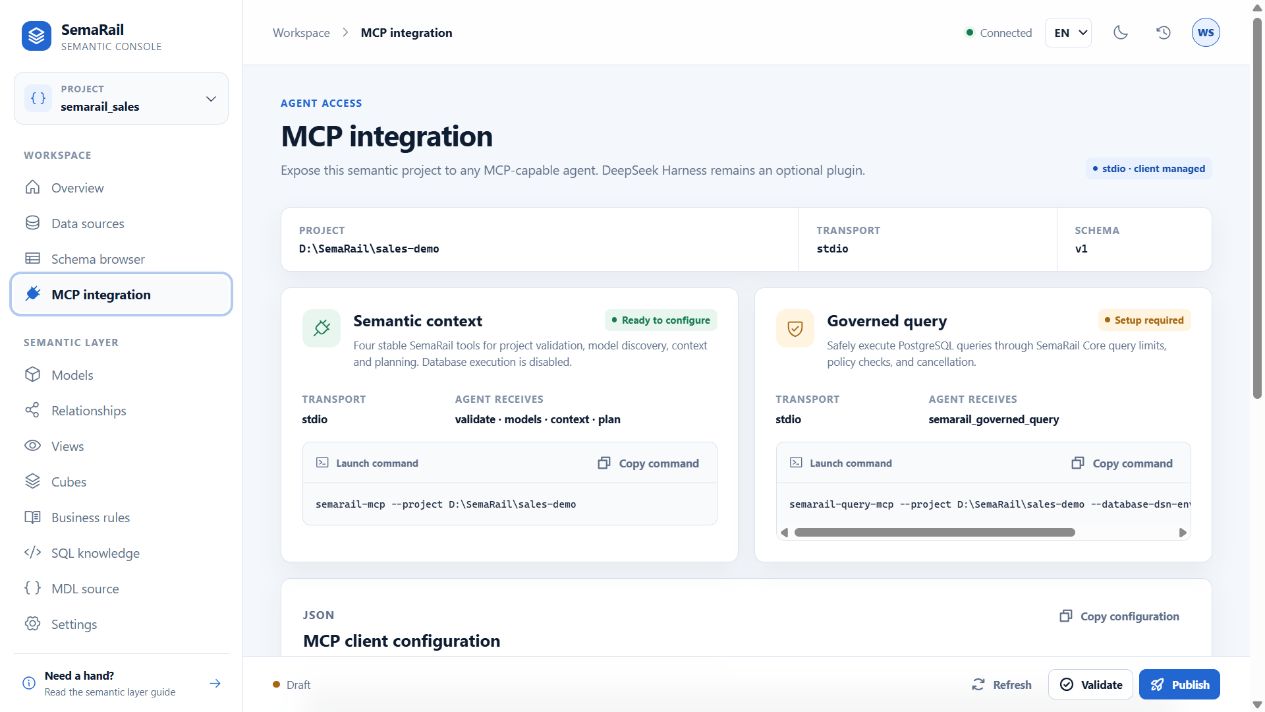Image resolution: width=1265 pixels, height=712 pixels.
Task: Click semarail-query-mcp launch command text
Action: [989, 504]
